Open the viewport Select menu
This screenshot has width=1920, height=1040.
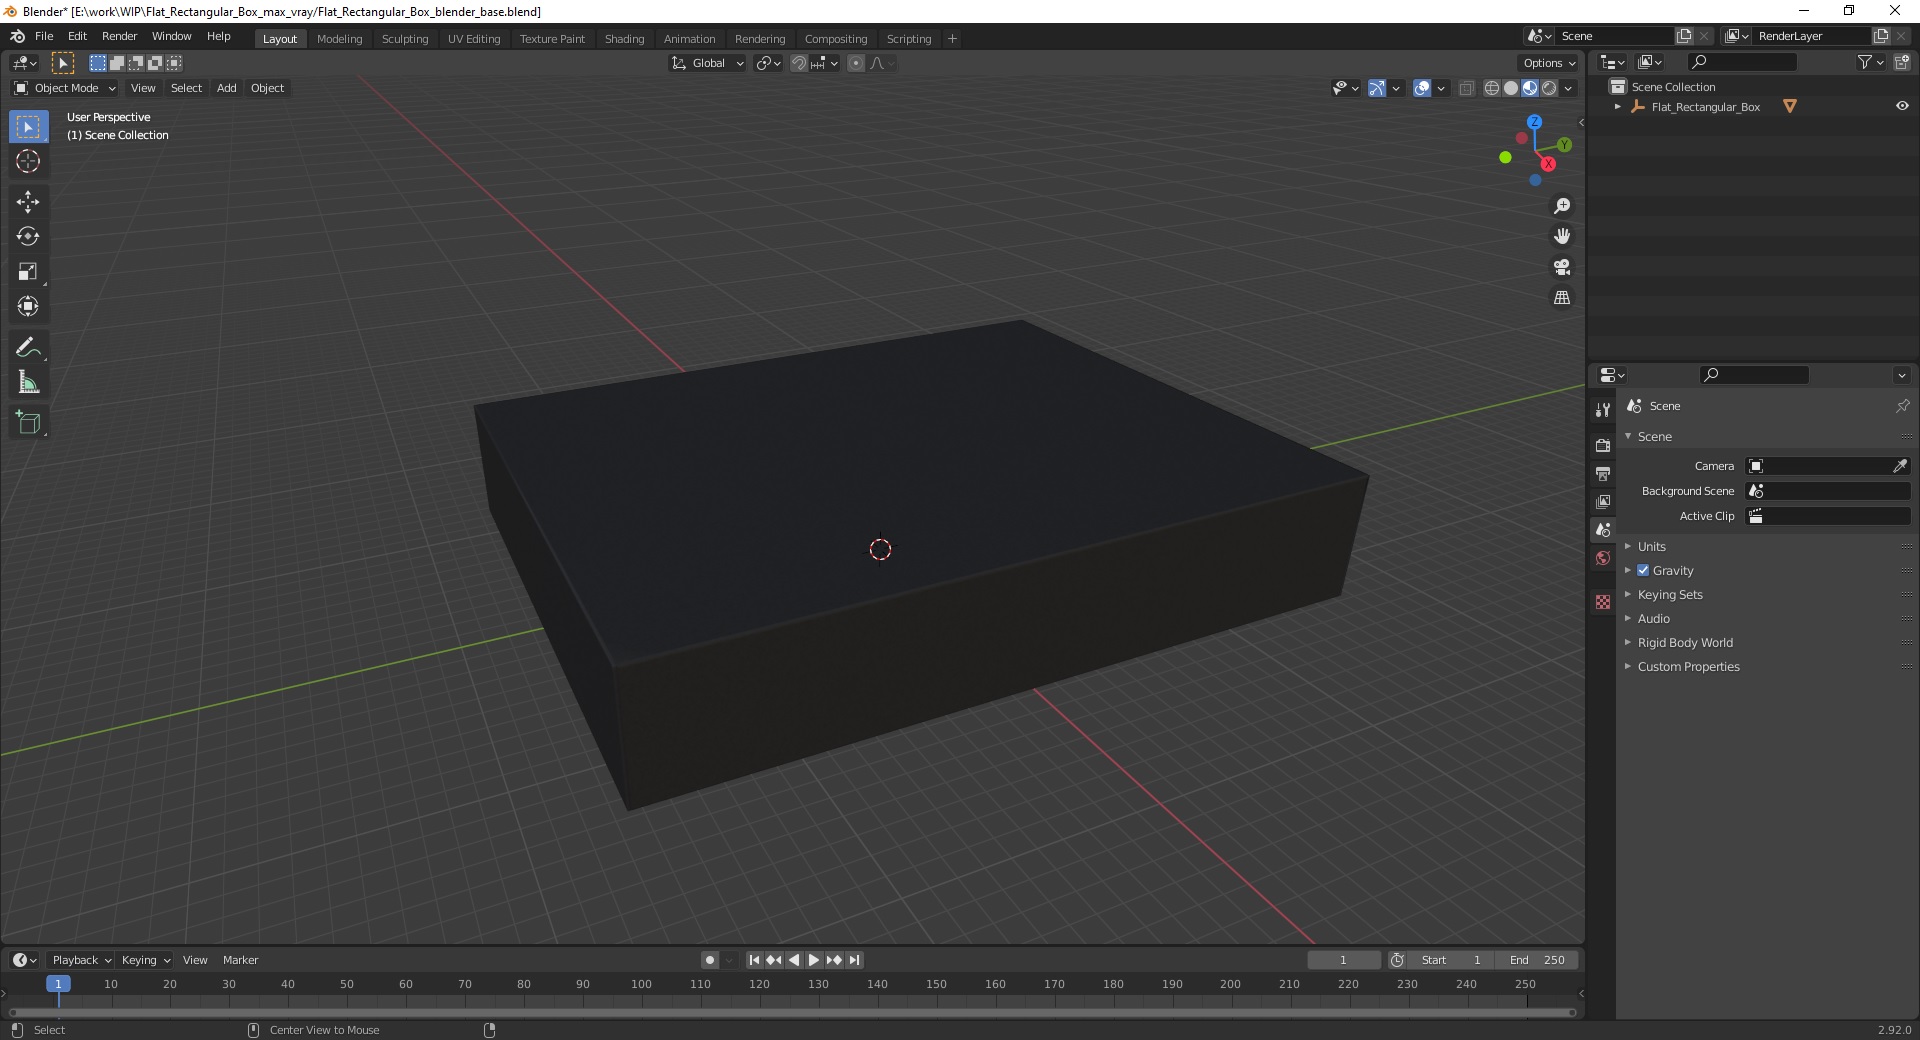tap(186, 88)
